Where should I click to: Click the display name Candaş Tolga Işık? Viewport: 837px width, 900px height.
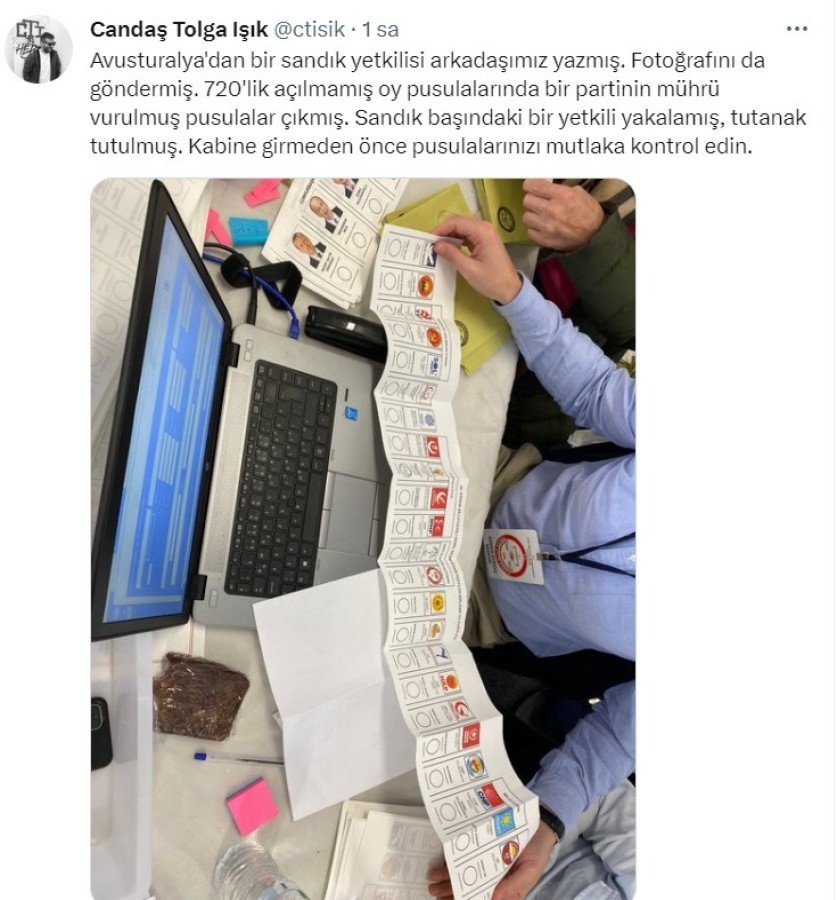tap(179, 29)
